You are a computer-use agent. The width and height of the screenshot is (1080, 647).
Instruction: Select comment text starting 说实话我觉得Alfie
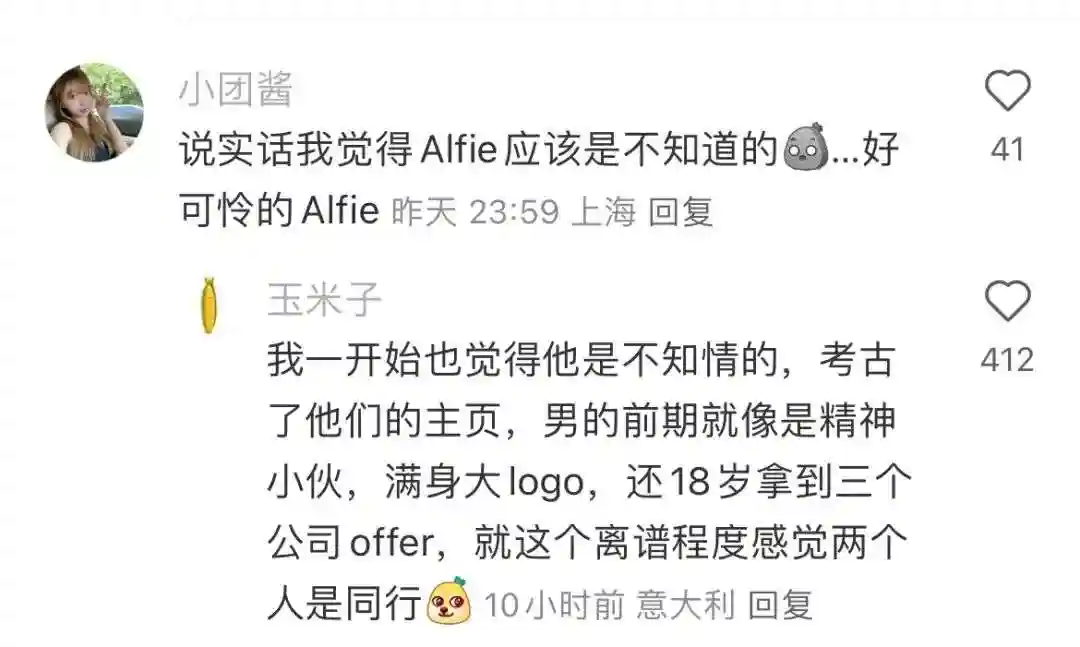(539, 179)
